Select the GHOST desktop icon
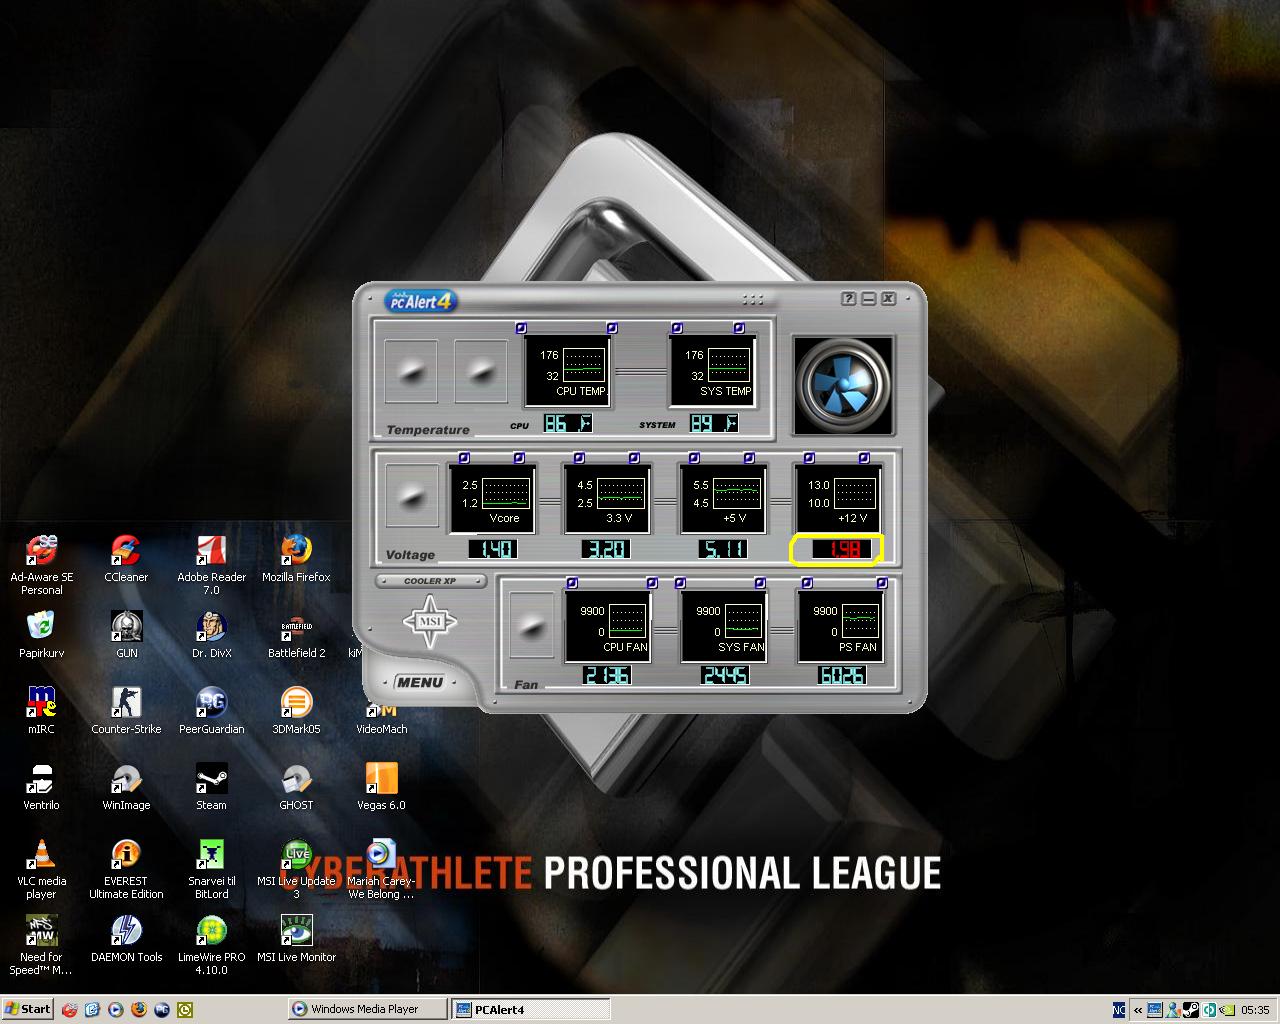The width and height of the screenshot is (1280, 1024). [x=296, y=787]
